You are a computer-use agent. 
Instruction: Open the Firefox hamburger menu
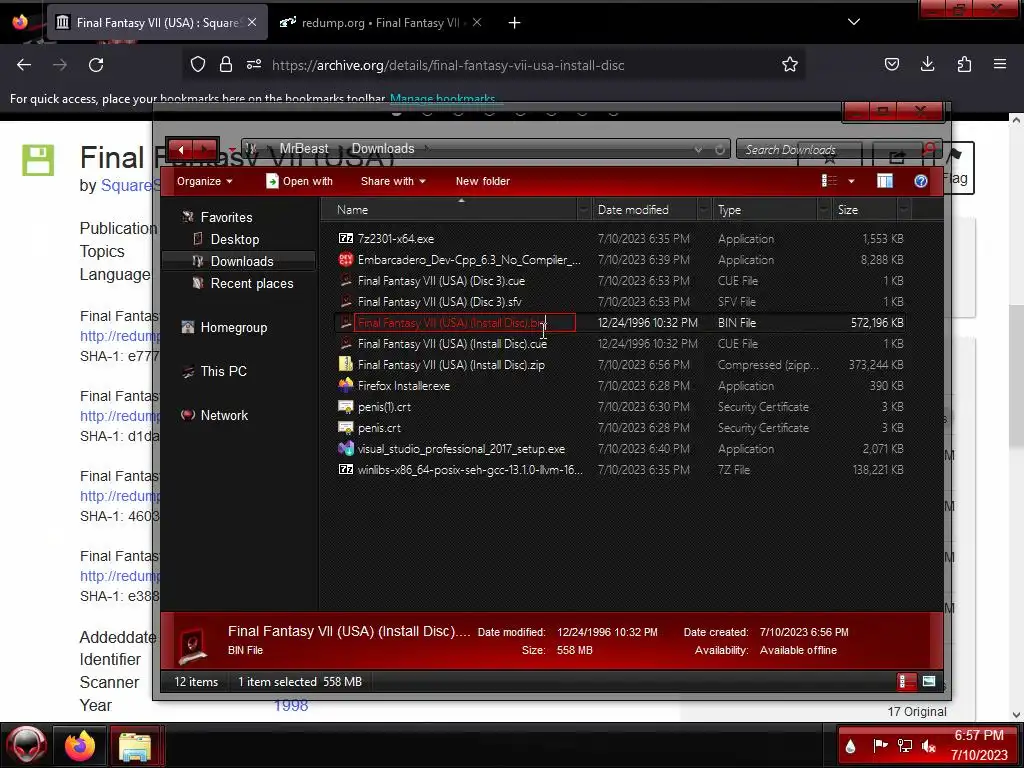pyautogui.click(x=1000, y=64)
